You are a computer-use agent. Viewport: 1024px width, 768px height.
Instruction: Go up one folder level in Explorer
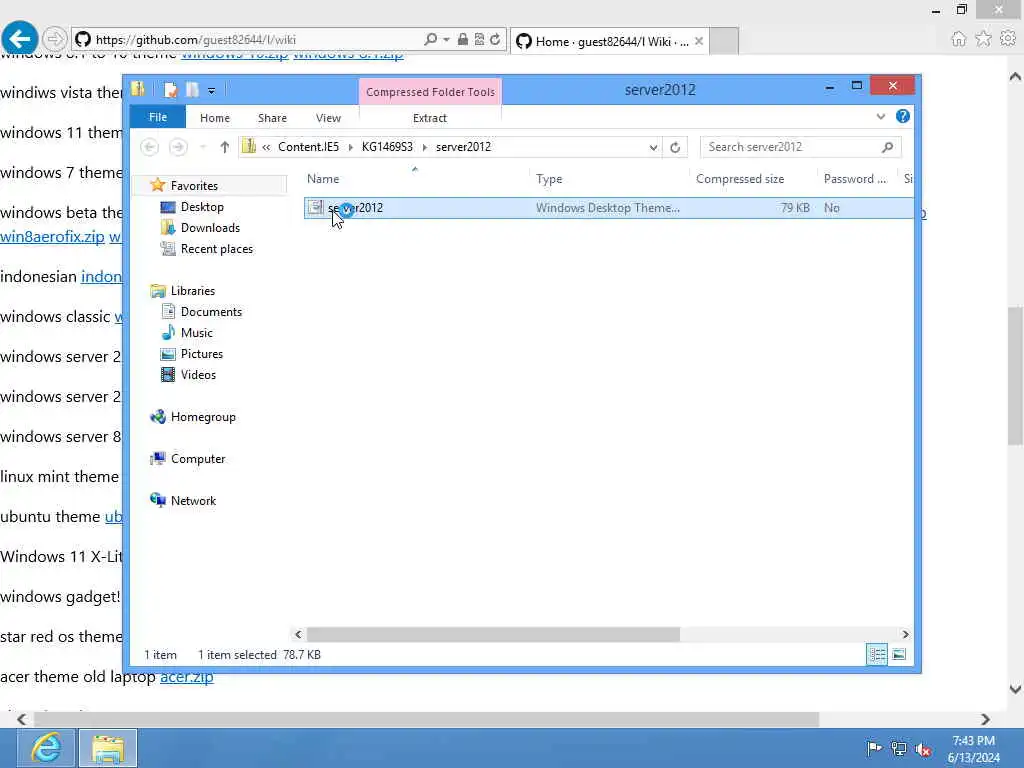coord(225,147)
